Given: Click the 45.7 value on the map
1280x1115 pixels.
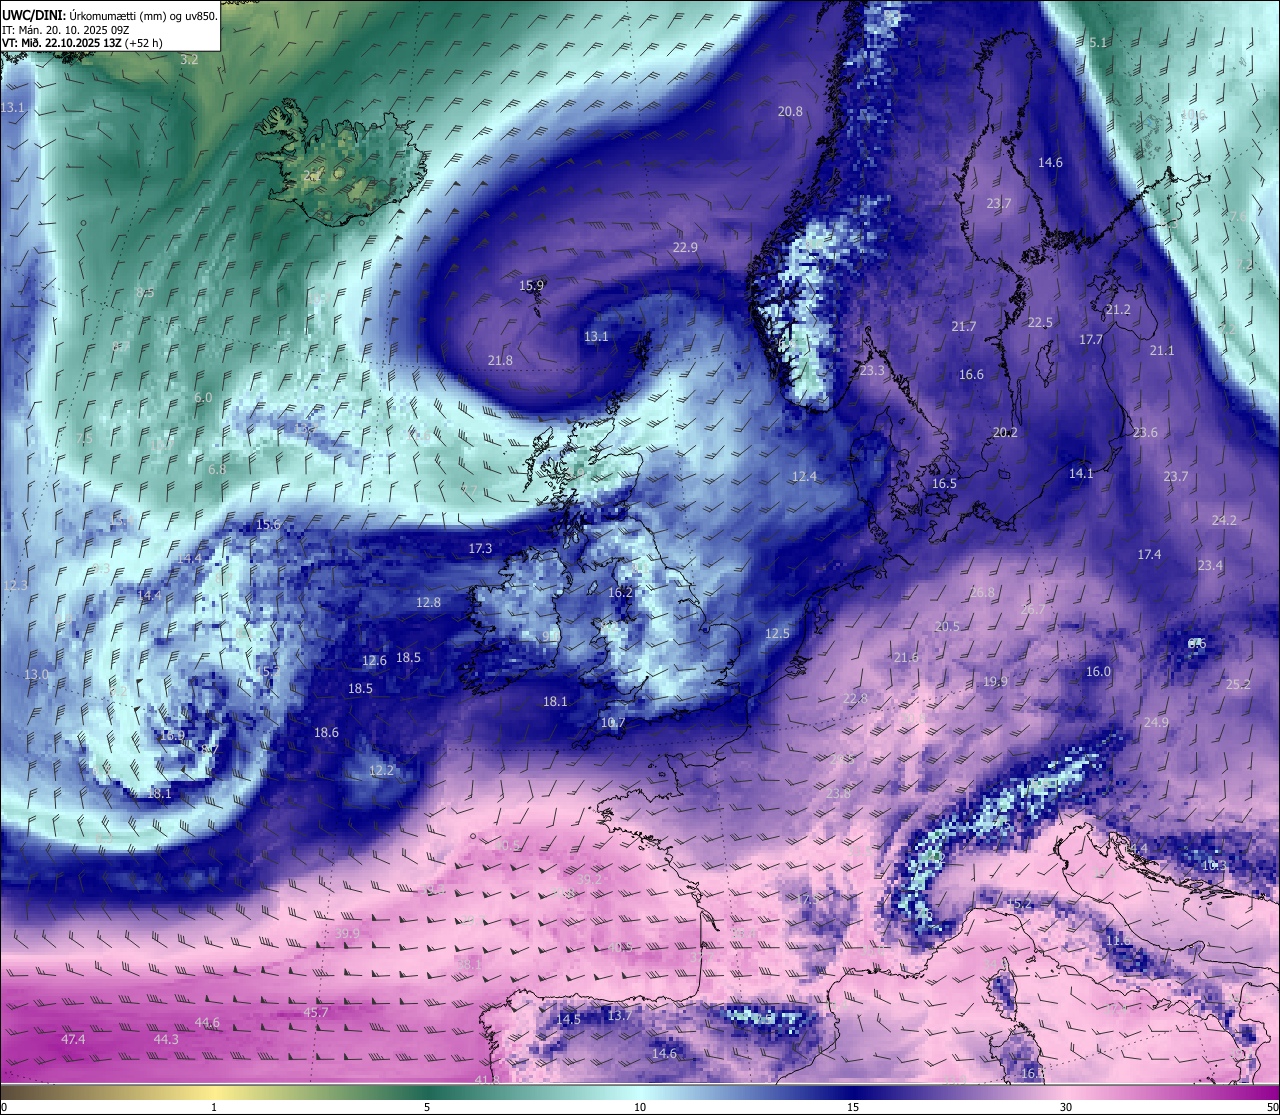Looking at the screenshot, I should (315, 1012).
